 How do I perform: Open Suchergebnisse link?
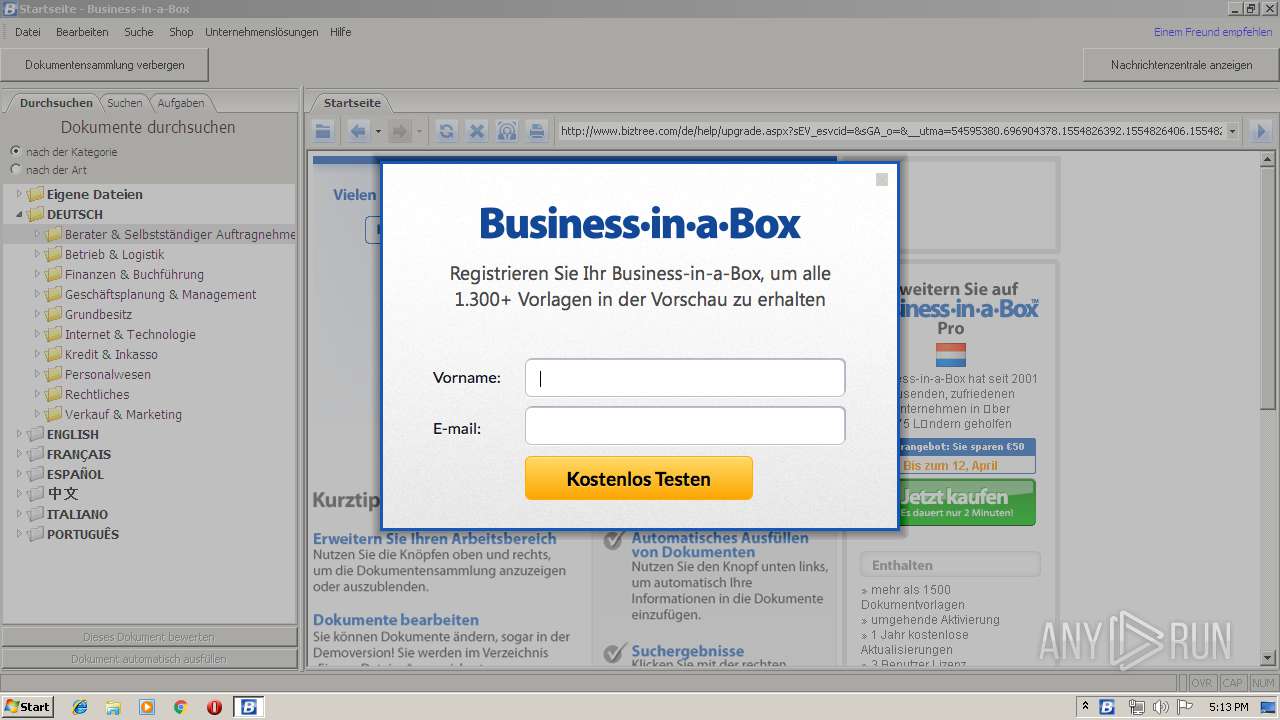pyautogui.click(x=688, y=652)
